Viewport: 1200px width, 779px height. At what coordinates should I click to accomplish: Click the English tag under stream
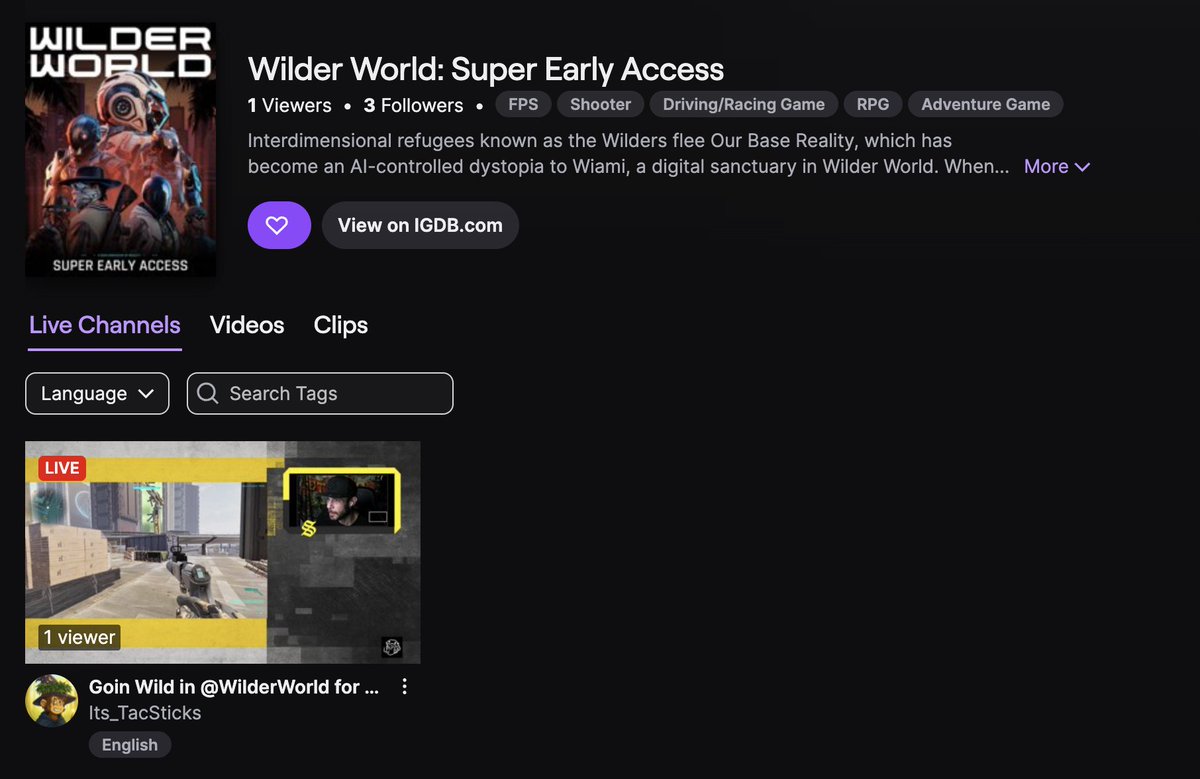click(130, 745)
